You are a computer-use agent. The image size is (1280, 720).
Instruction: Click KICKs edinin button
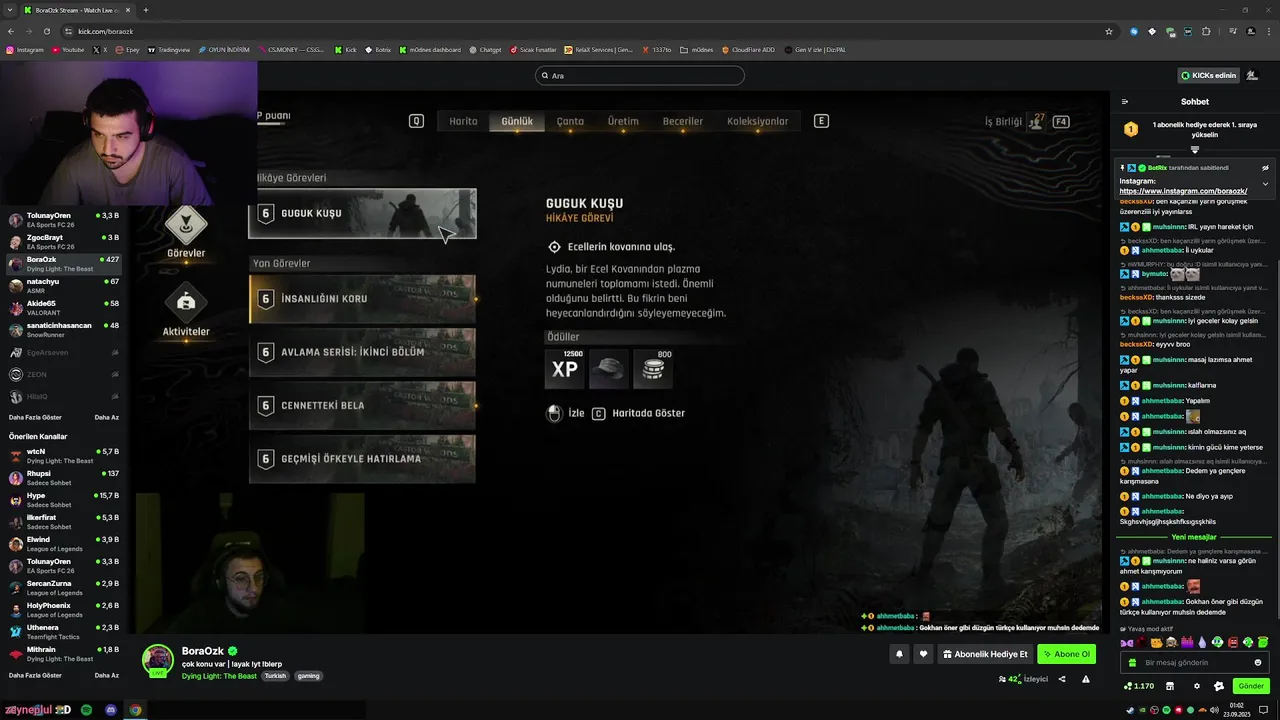click(x=1209, y=75)
